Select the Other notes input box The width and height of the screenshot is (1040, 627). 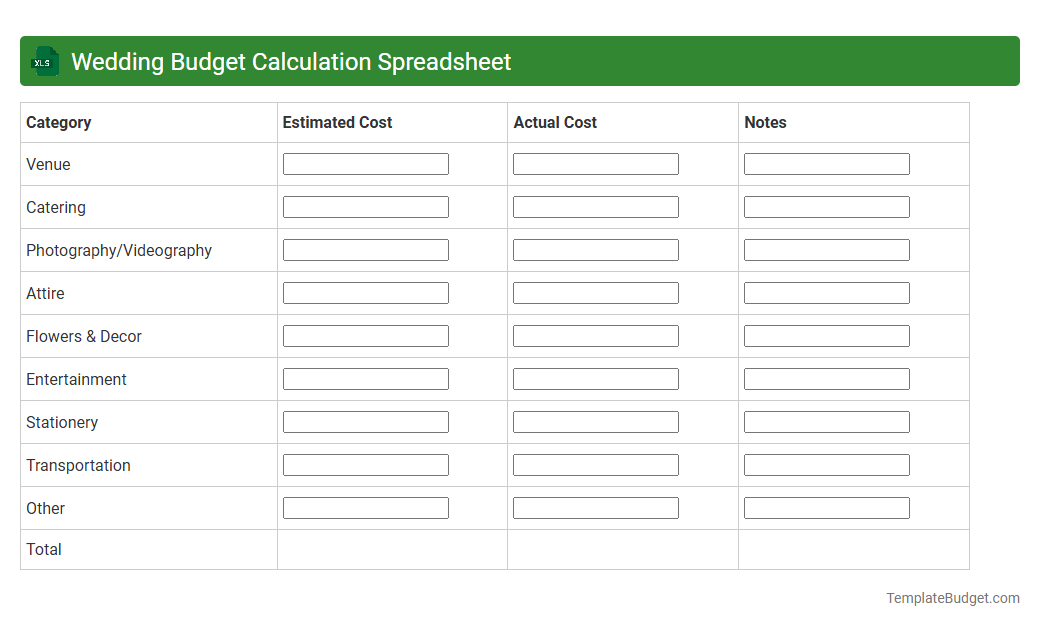coord(826,507)
